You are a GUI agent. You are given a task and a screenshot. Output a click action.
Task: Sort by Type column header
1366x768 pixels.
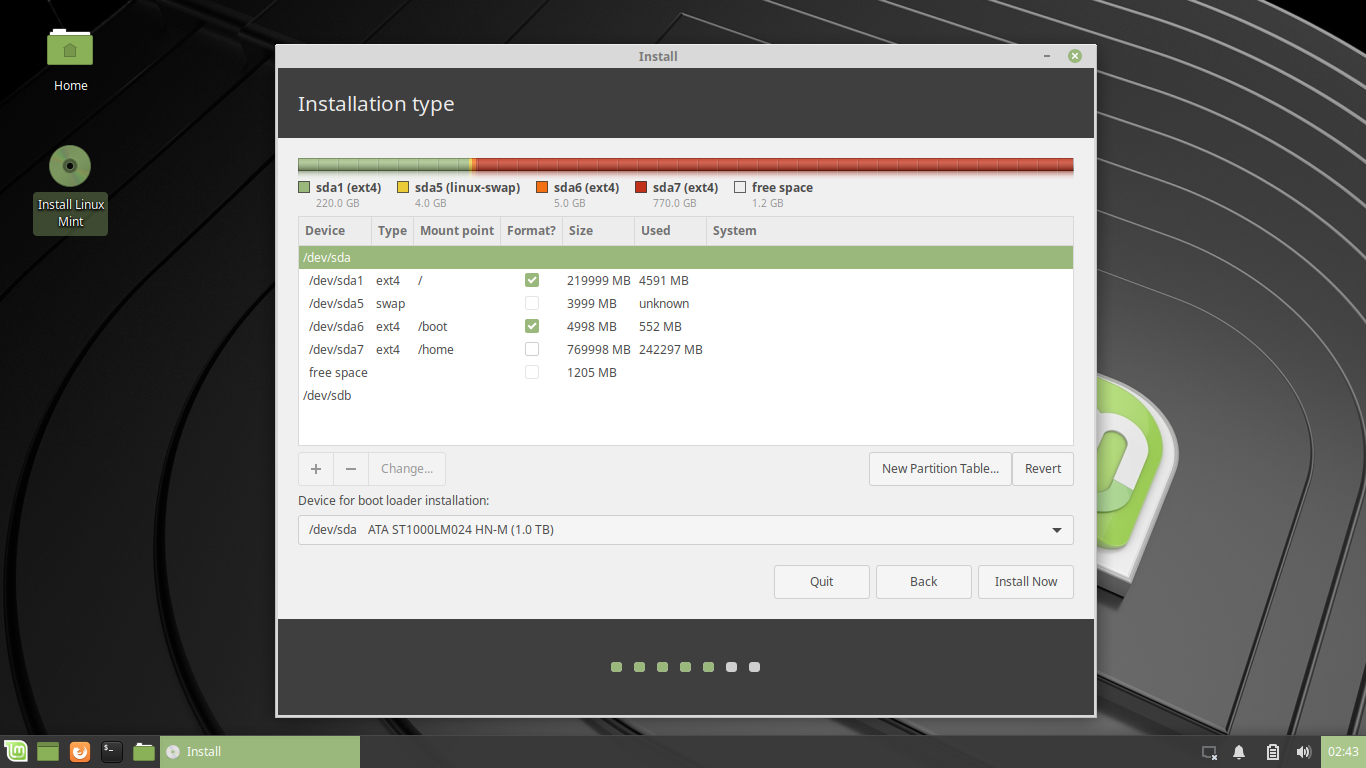pyautogui.click(x=393, y=231)
